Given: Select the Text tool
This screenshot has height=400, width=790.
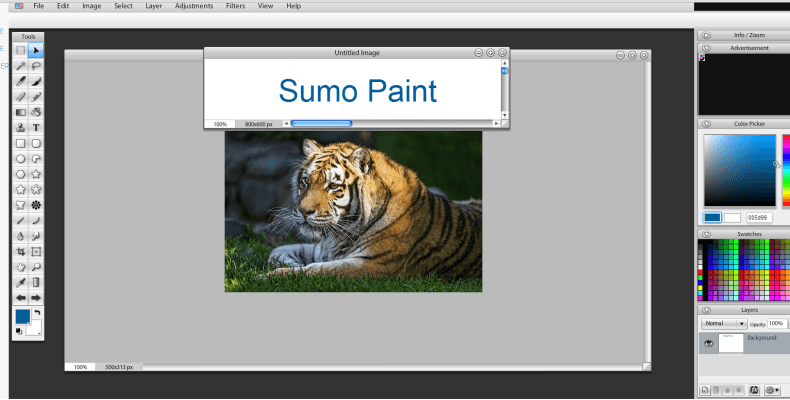Looking at the screenshot, I should 36,128.
